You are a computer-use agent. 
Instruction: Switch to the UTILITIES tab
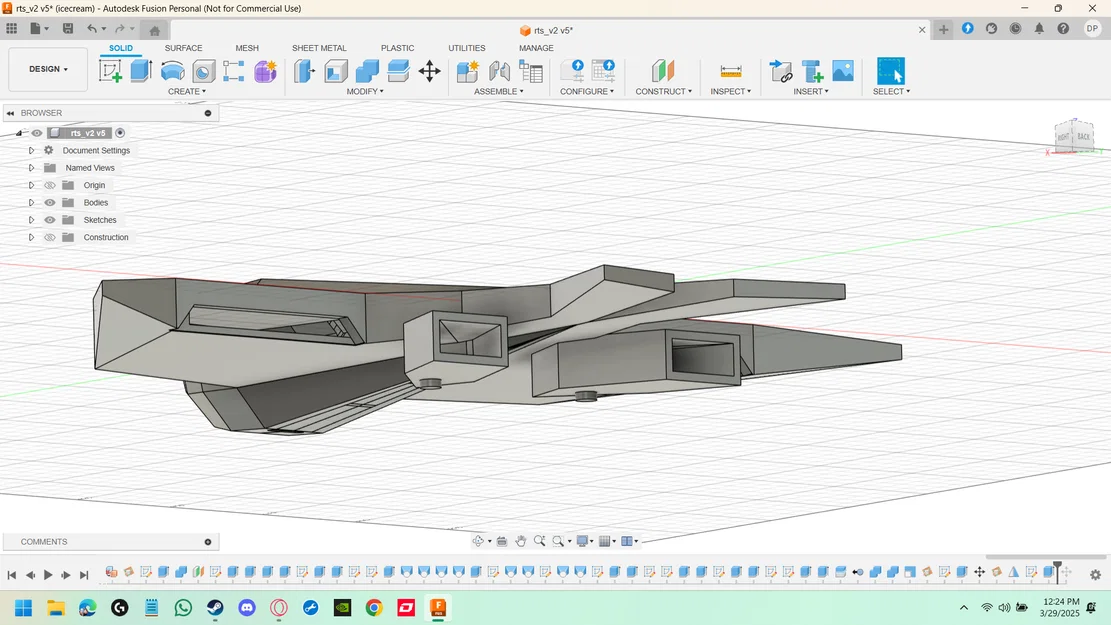pyautogui.click(x=466, y=48)
